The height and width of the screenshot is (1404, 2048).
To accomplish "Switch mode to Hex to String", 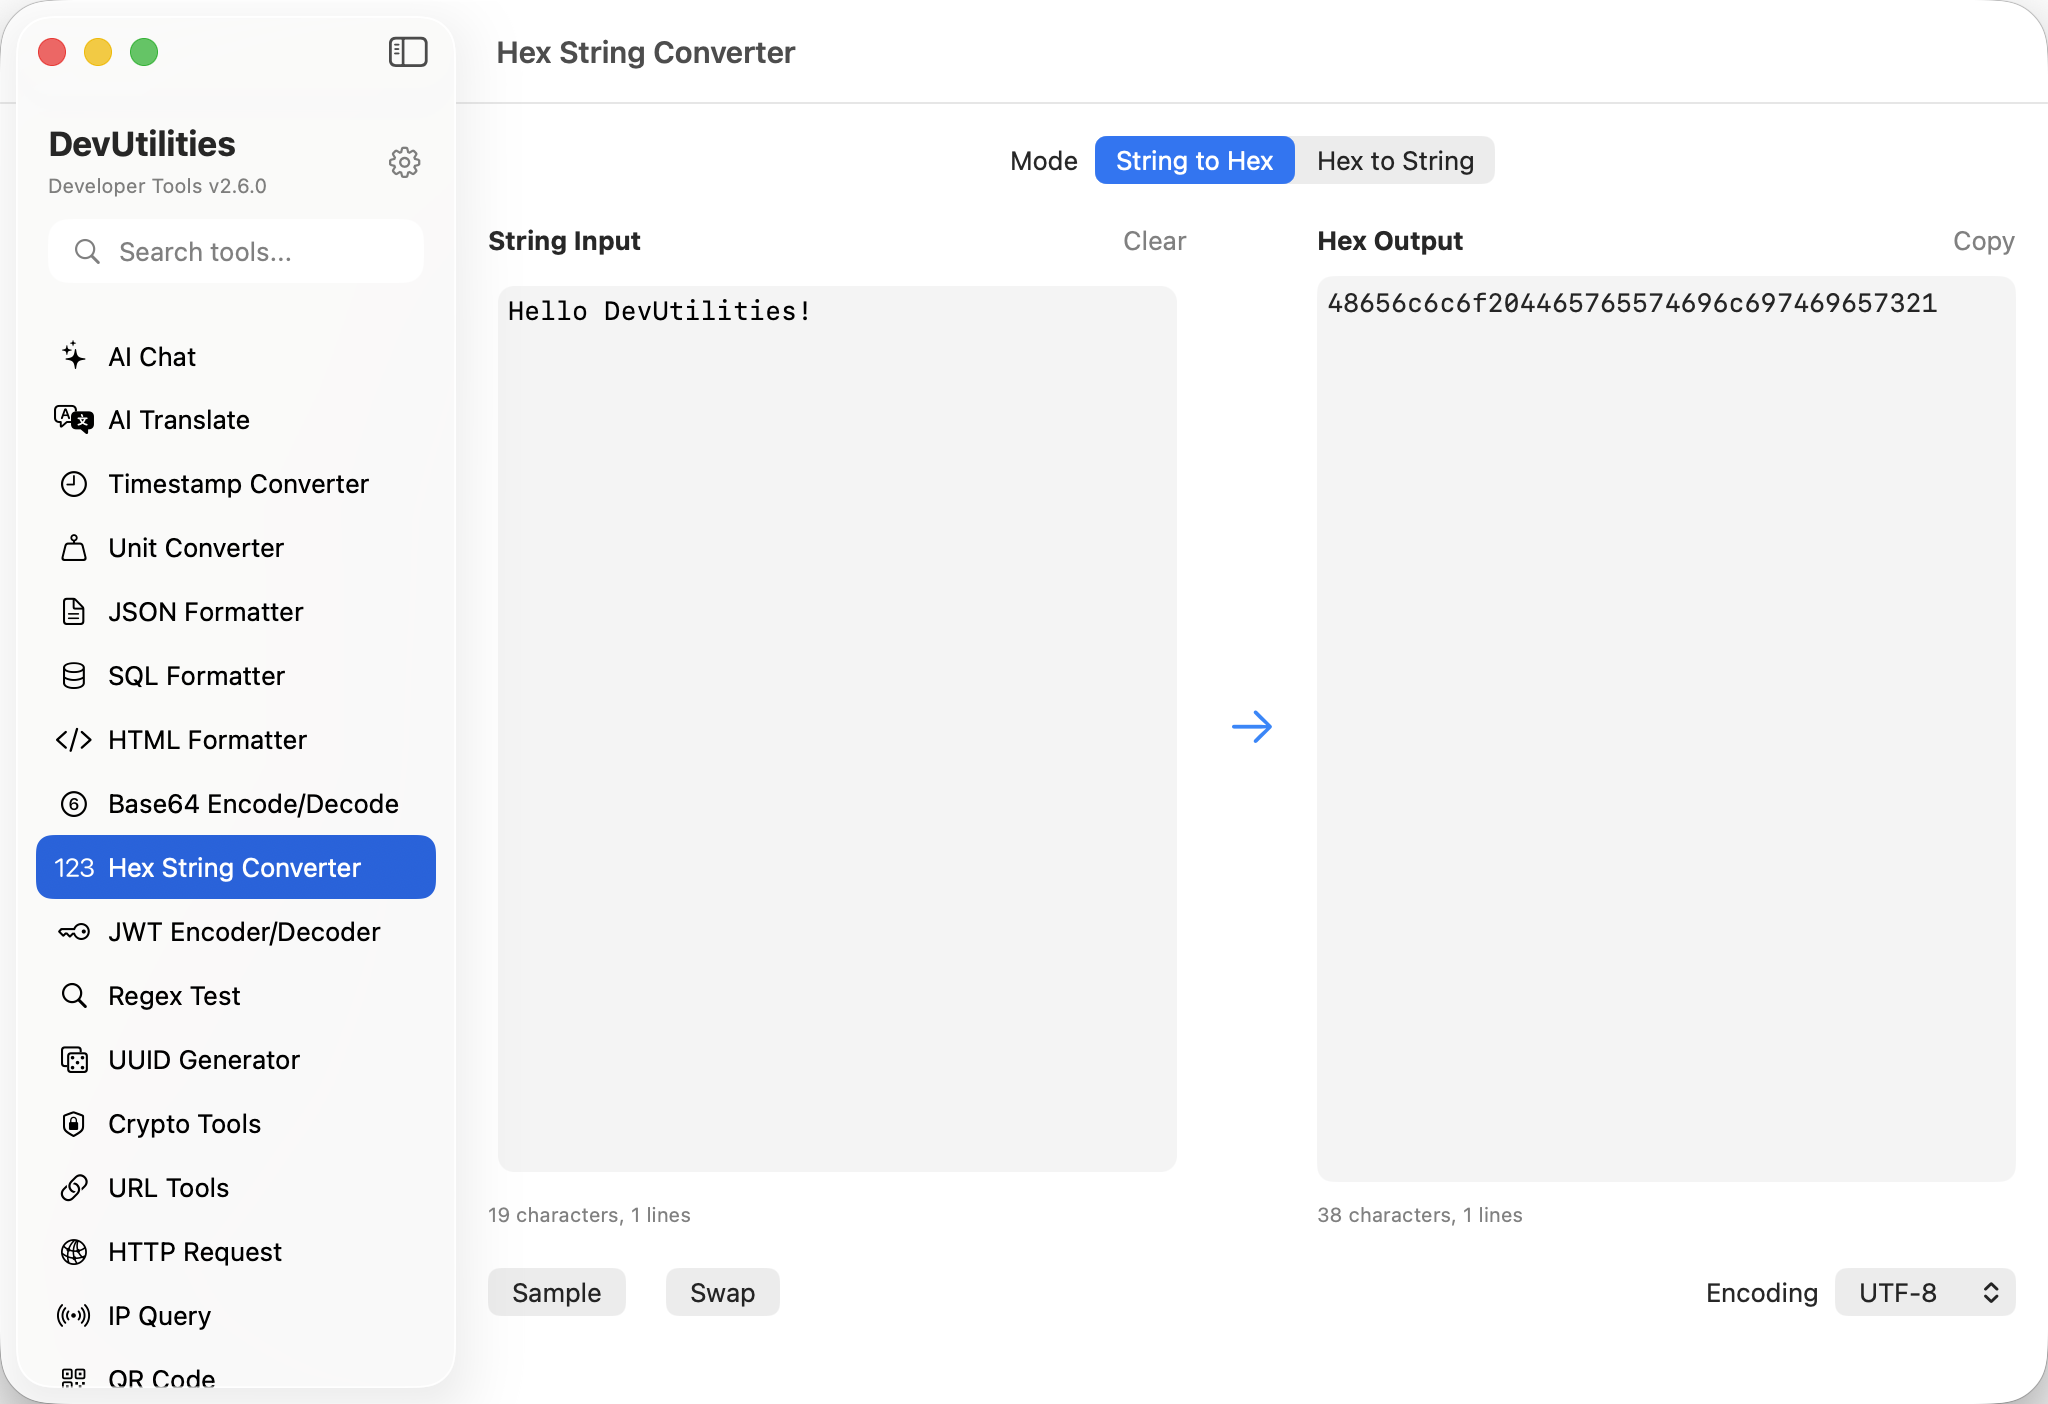I will tap(1395, 161).
